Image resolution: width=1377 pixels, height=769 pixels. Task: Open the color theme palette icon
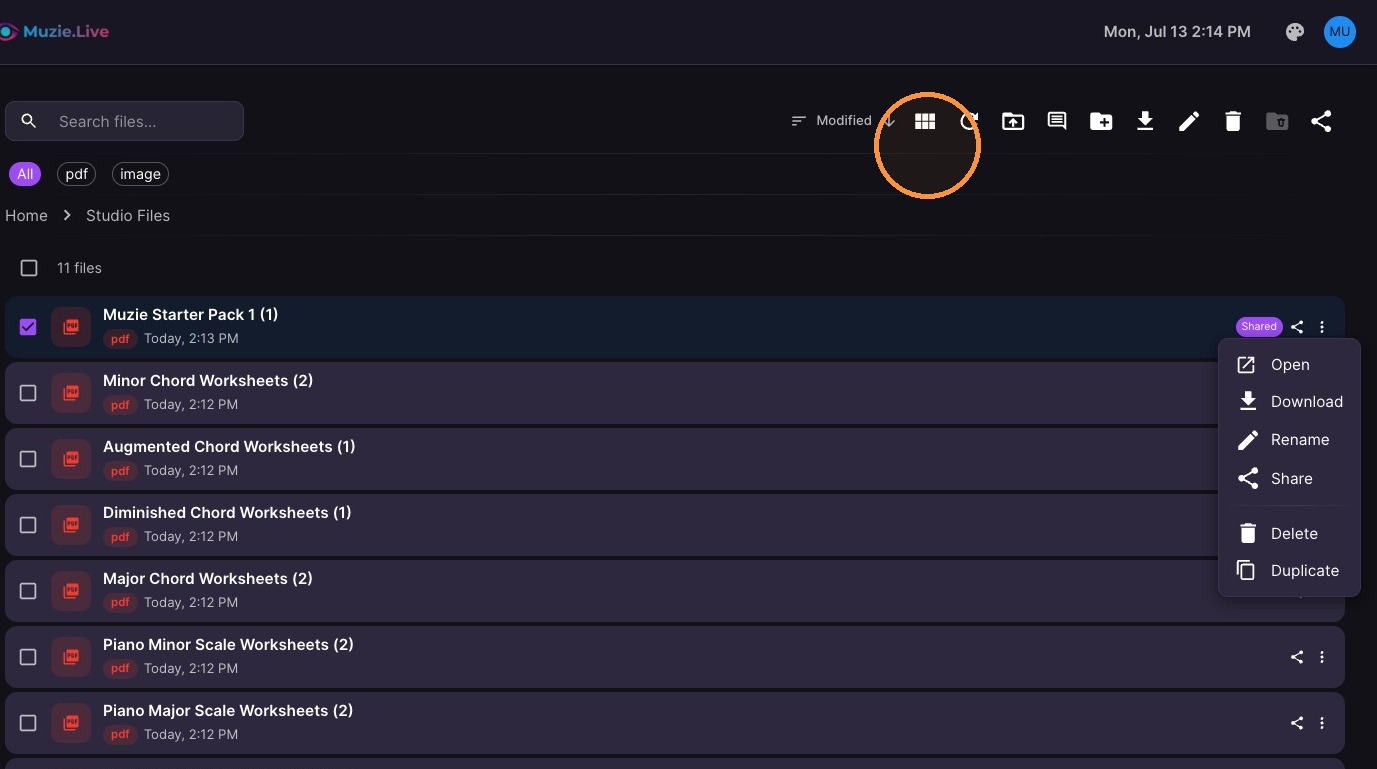[1295, 32]
